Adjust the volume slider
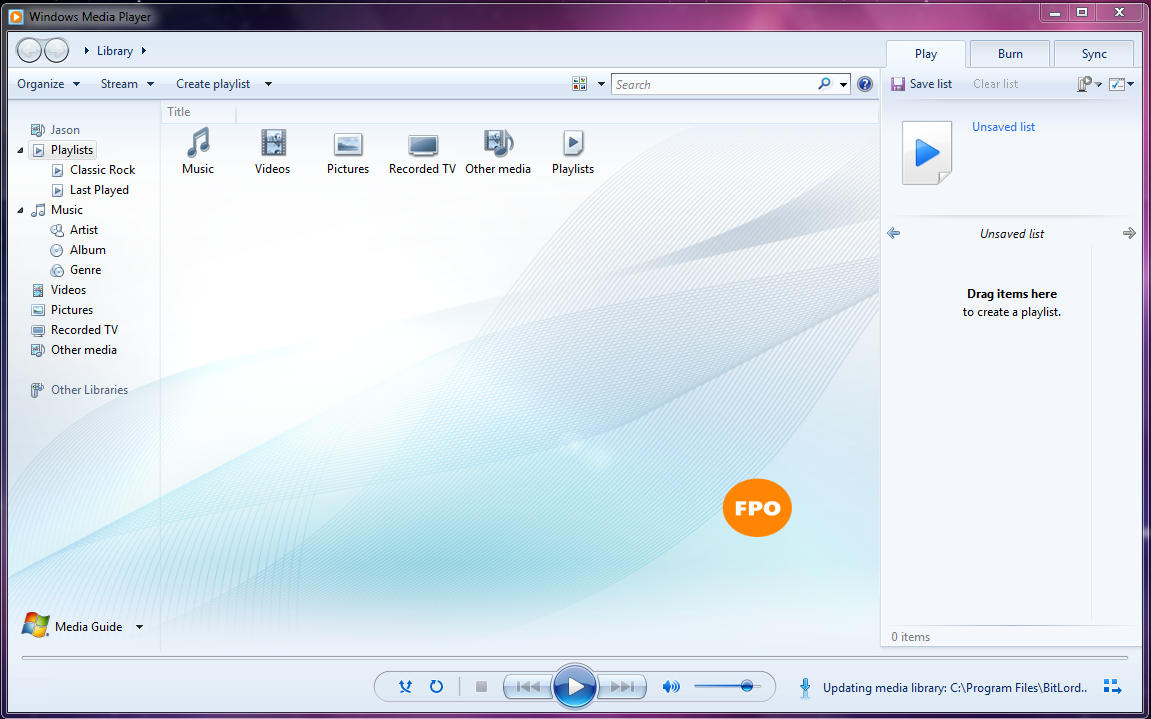 pos(727,687)
